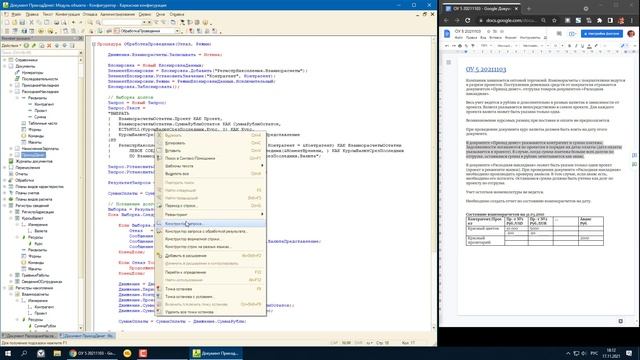640x360 pixels.
Task: Click the 1C Документ Приход taskbar button
Action: pyautogui.click(x=216, y=353)
